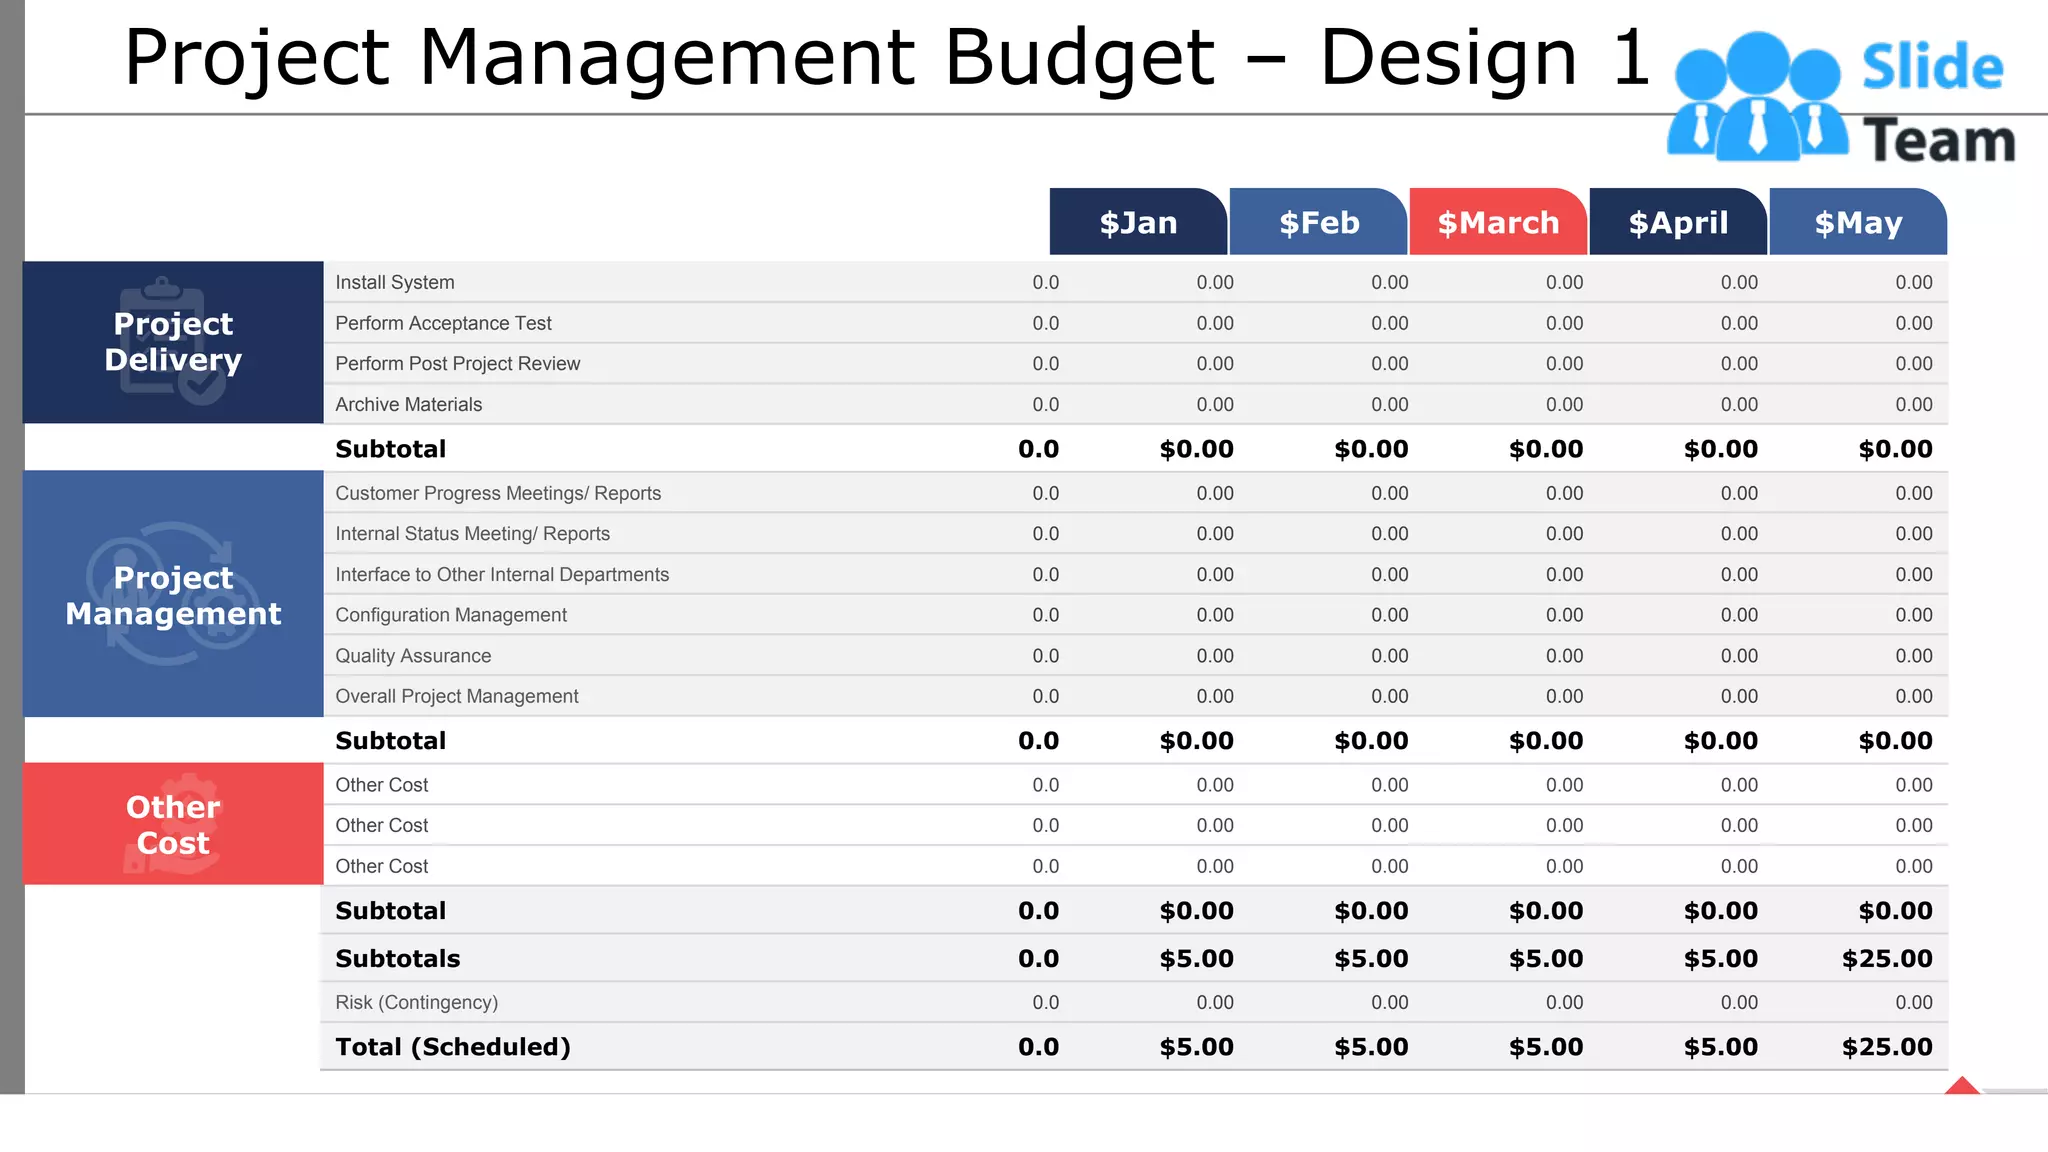Click Interface to Other Internal Departments
The height and width of the screenshot is (1152, 2048).
[502, 575]
